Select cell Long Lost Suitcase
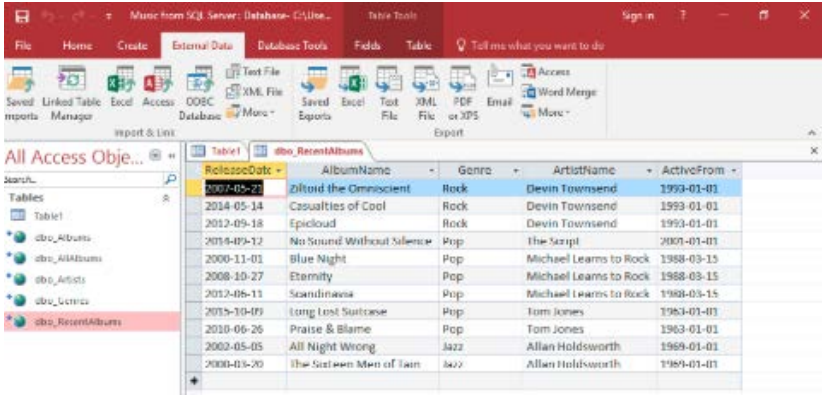 click(x=363, y=312)
